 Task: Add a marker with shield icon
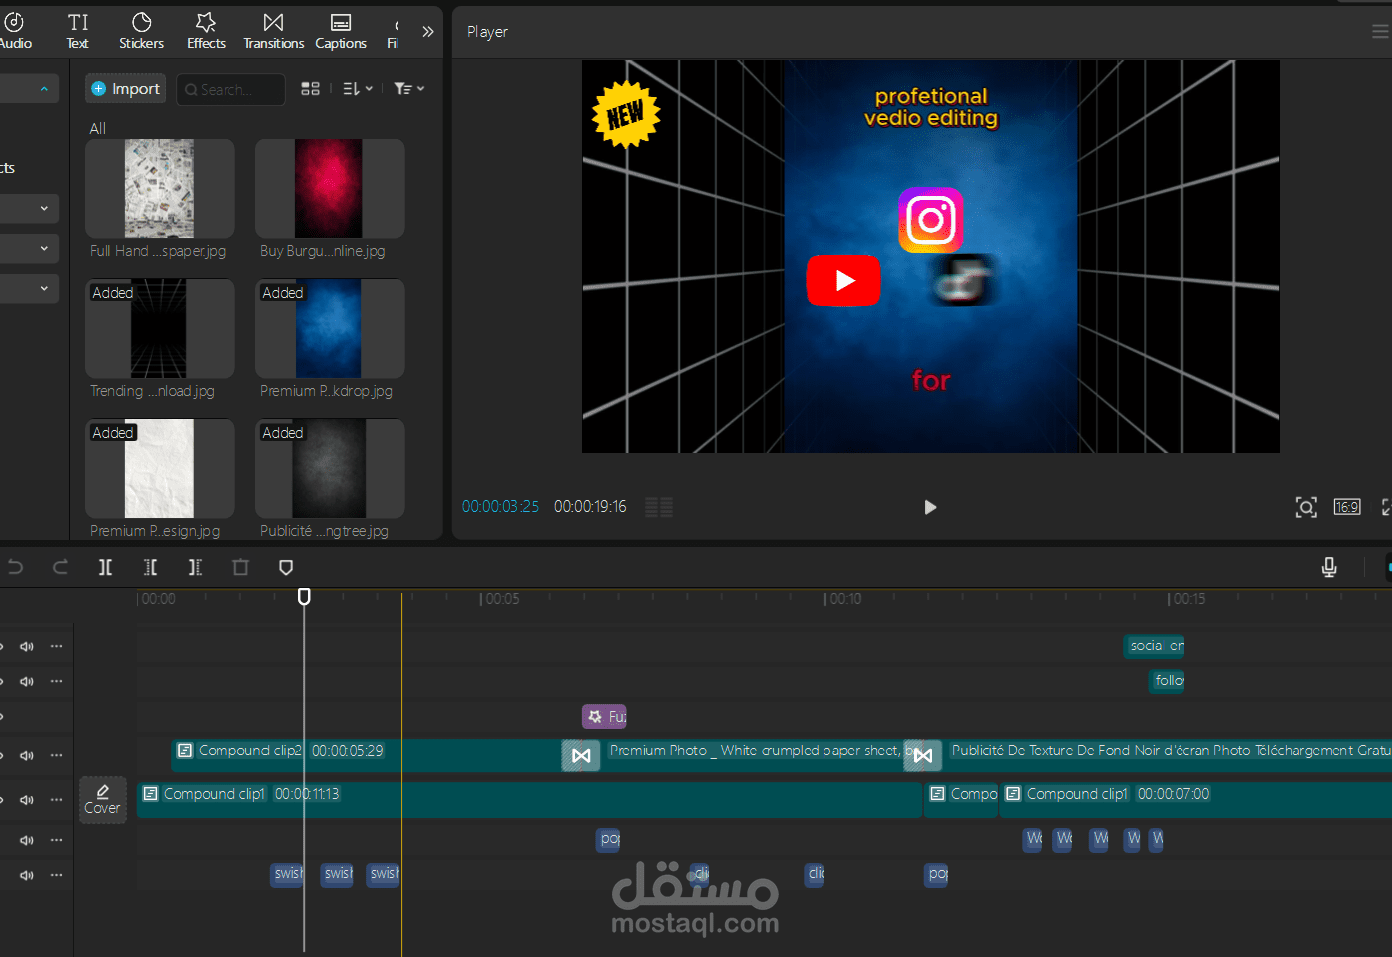pyautogui.click(x=286, y=567)
